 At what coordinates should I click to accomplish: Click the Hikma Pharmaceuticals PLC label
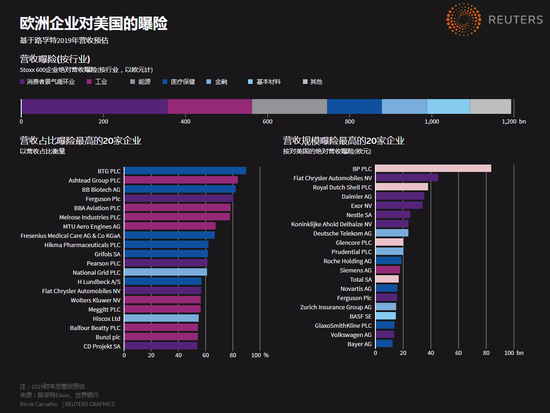82,245
